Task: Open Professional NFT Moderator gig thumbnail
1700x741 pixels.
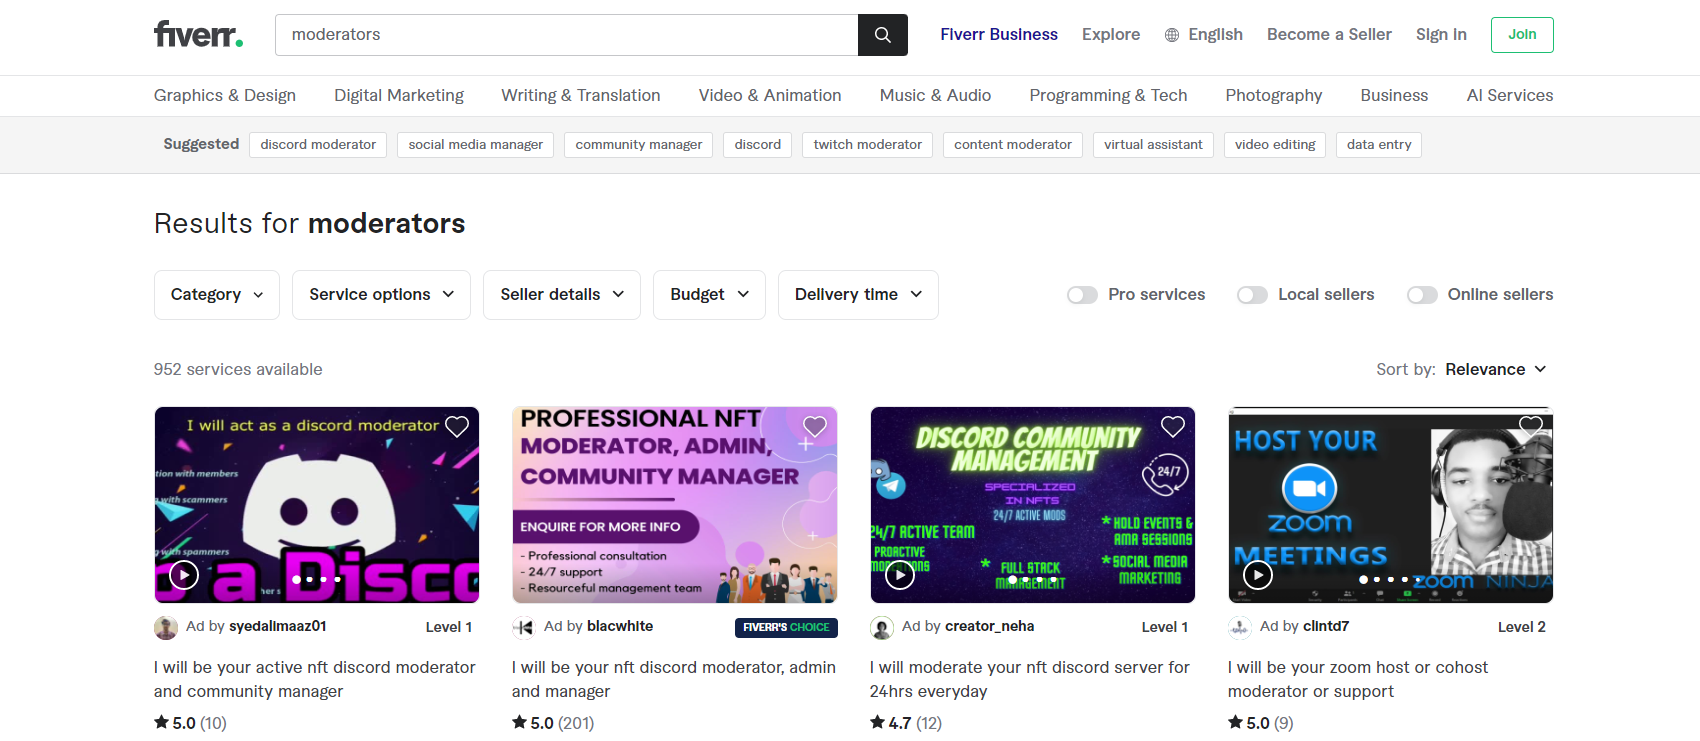Action: pos(675,505)
